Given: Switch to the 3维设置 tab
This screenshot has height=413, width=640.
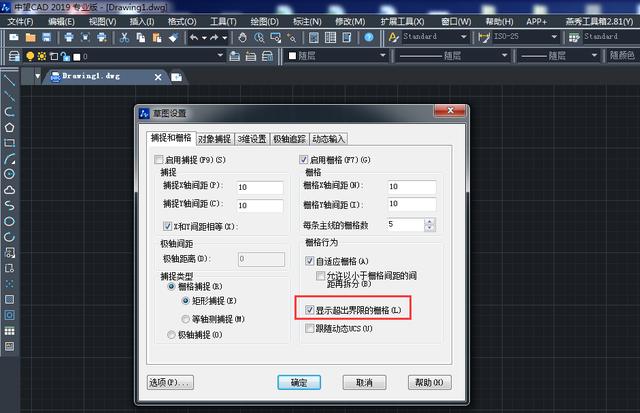Looking at the screenshot, I should [x=252, y=139].
